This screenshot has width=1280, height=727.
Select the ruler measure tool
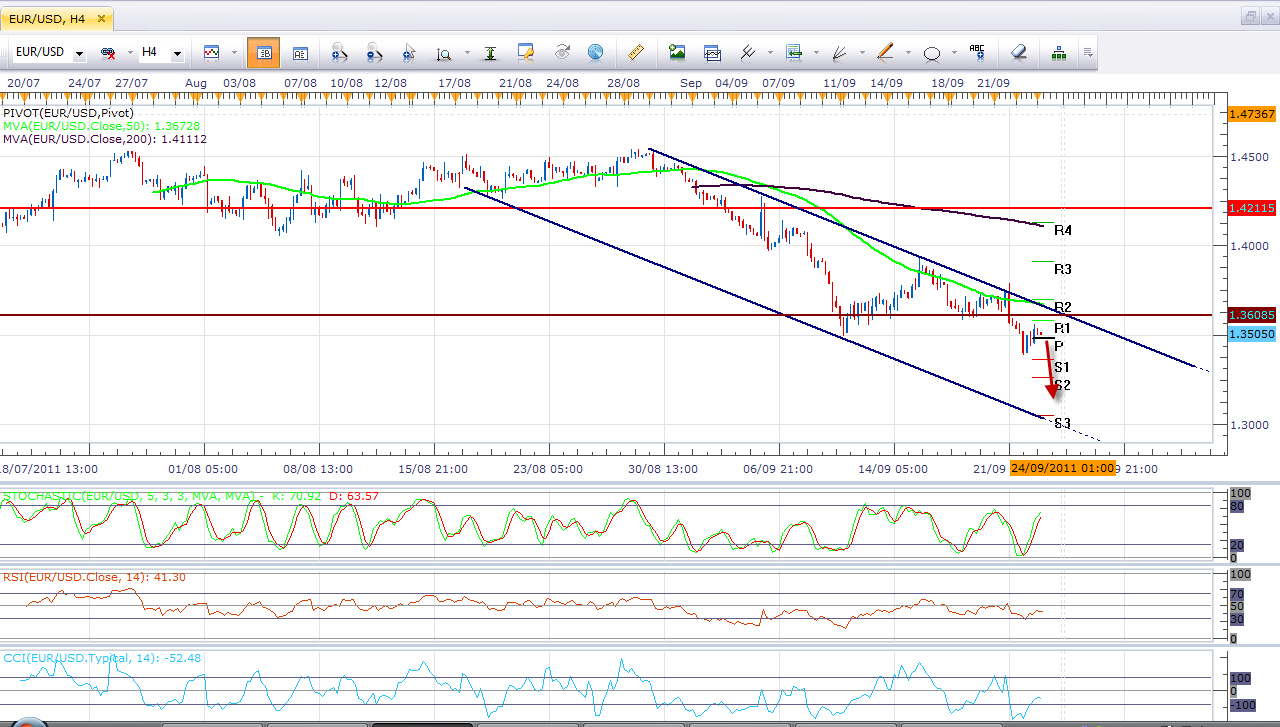pyautogui.click(x=636, y=52)
